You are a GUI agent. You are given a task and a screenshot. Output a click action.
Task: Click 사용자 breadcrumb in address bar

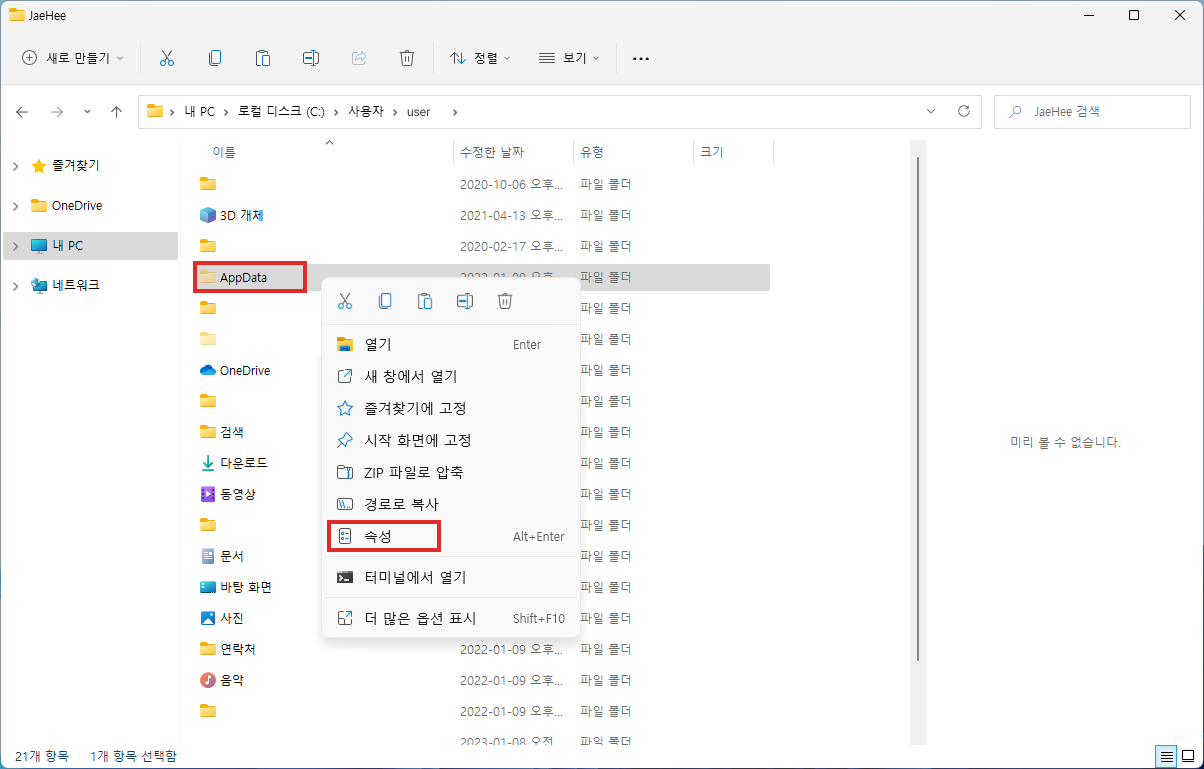[x=366, y=112]
